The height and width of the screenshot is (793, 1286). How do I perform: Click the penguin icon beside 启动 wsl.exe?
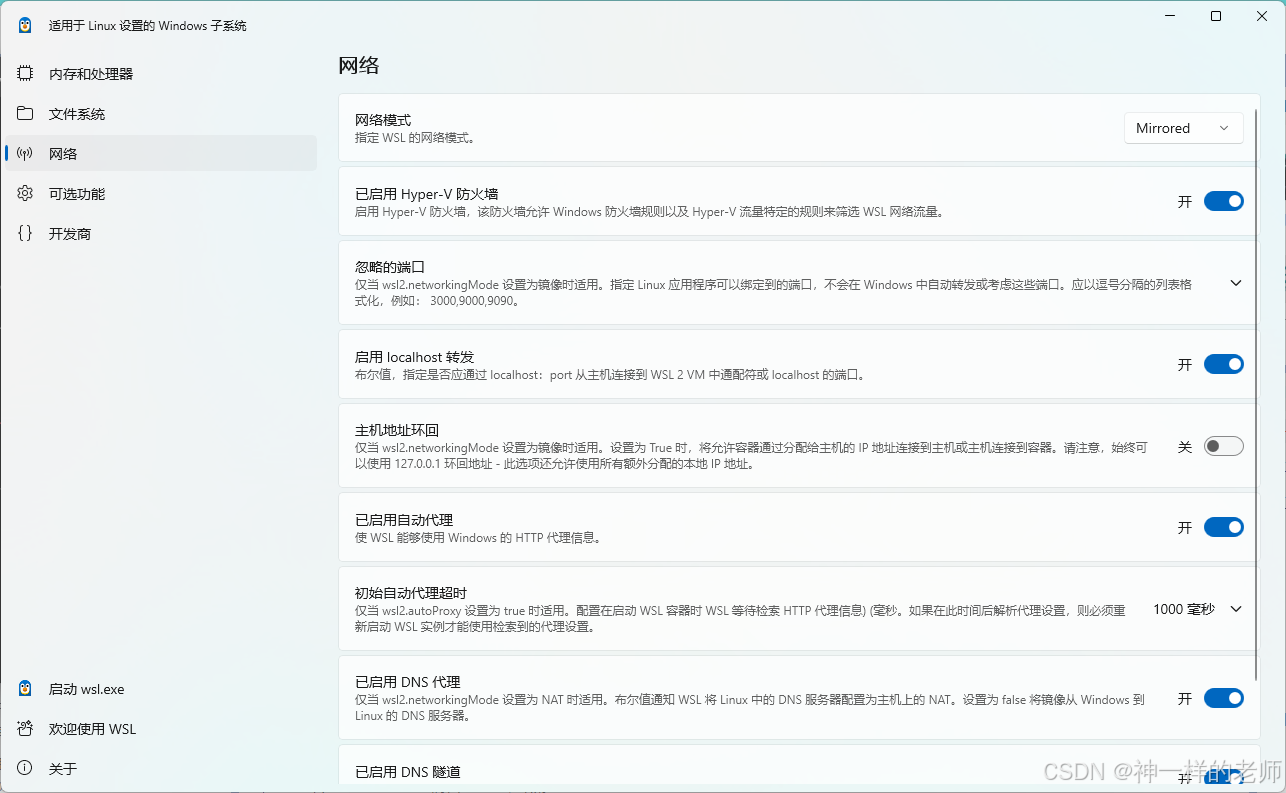click(x=25, y=688)
